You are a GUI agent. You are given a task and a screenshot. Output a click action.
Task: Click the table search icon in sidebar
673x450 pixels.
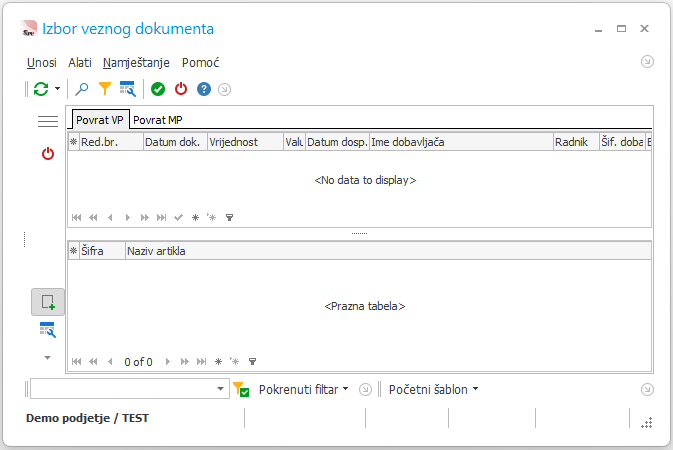(x=48, y=330)
